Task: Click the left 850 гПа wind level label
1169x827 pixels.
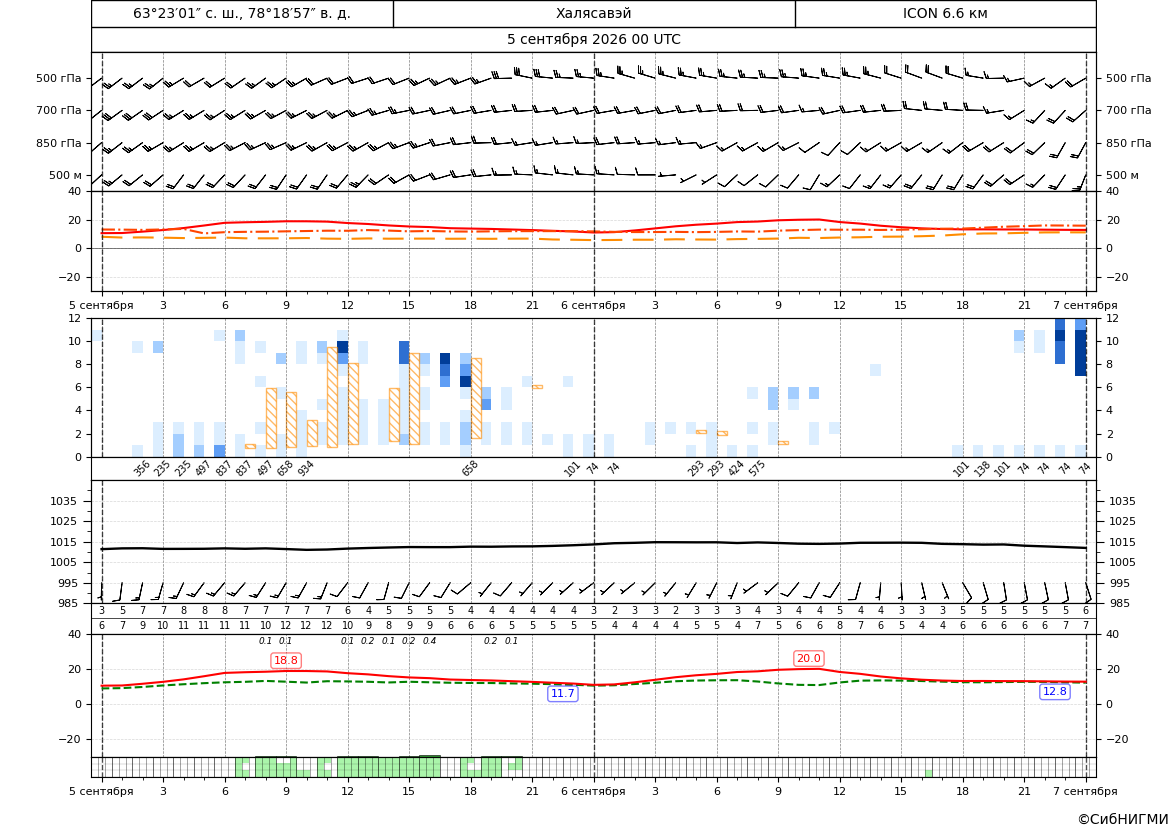Action: 58,143
